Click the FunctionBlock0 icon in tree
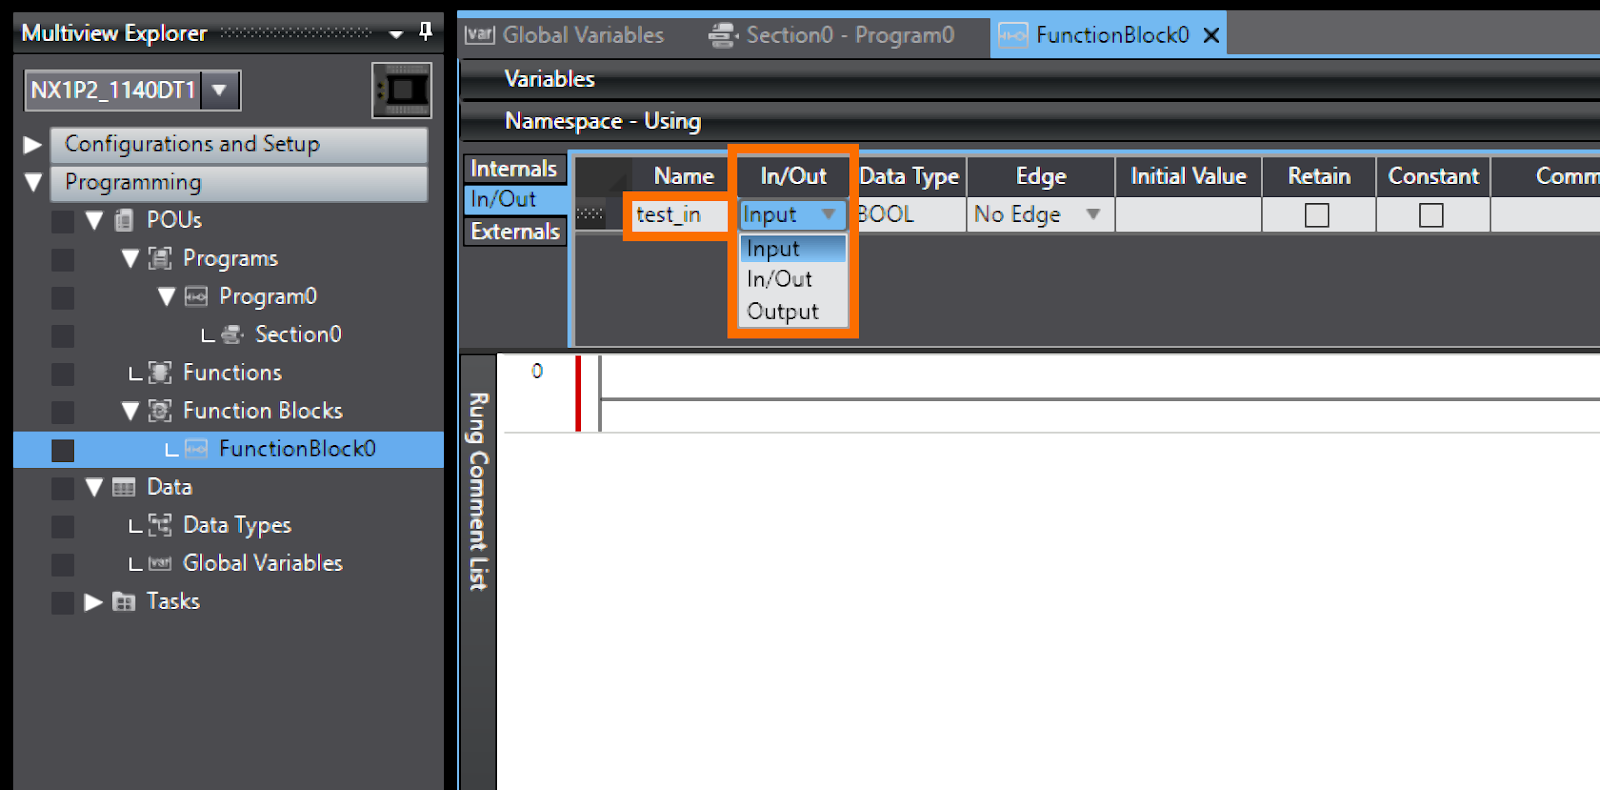This screenshot has width=1600, height=790. click(196, 449)
